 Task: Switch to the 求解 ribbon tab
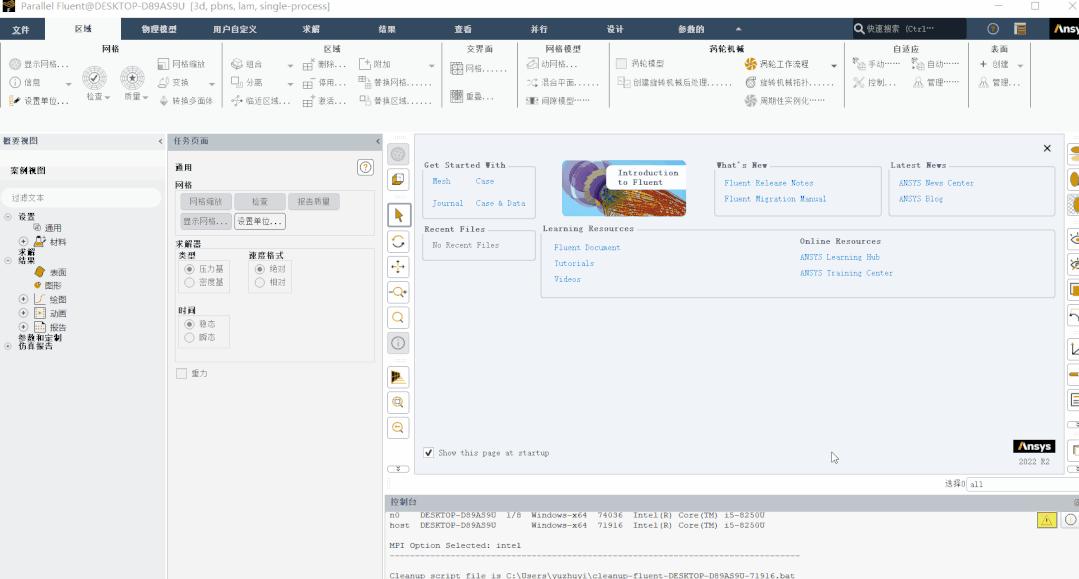[x=311, y=30]
